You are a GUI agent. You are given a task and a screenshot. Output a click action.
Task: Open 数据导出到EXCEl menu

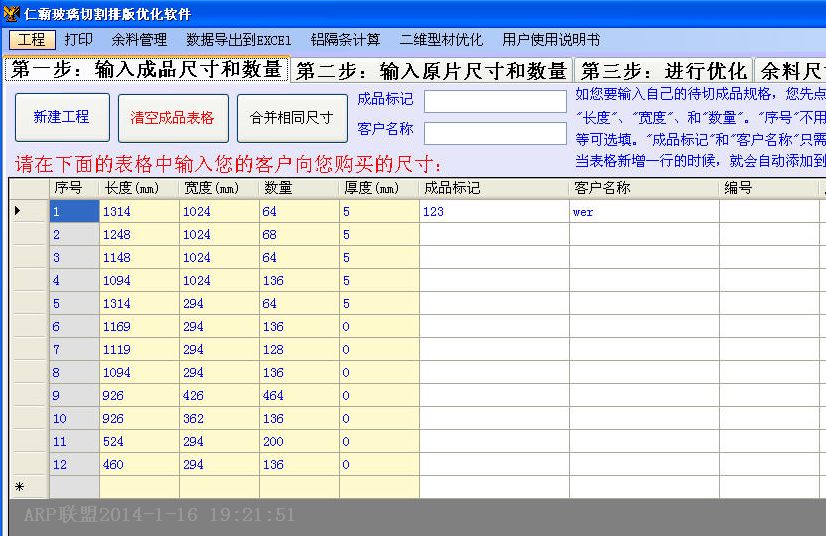238,40
